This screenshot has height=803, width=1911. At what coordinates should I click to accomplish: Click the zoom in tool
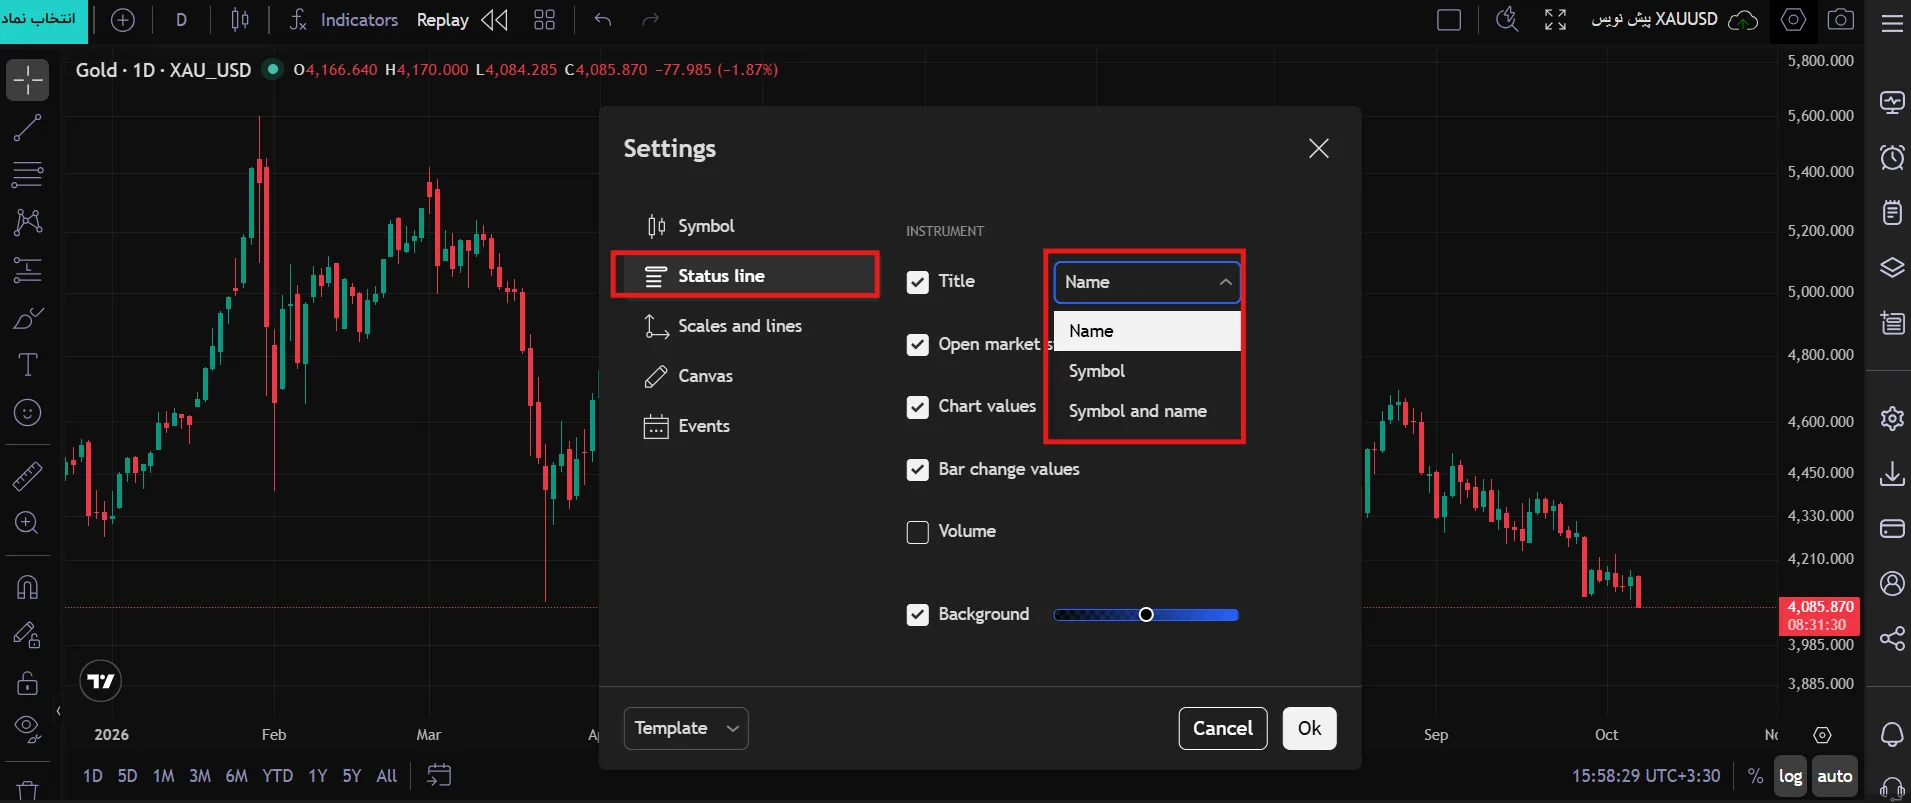pos(27,523)
